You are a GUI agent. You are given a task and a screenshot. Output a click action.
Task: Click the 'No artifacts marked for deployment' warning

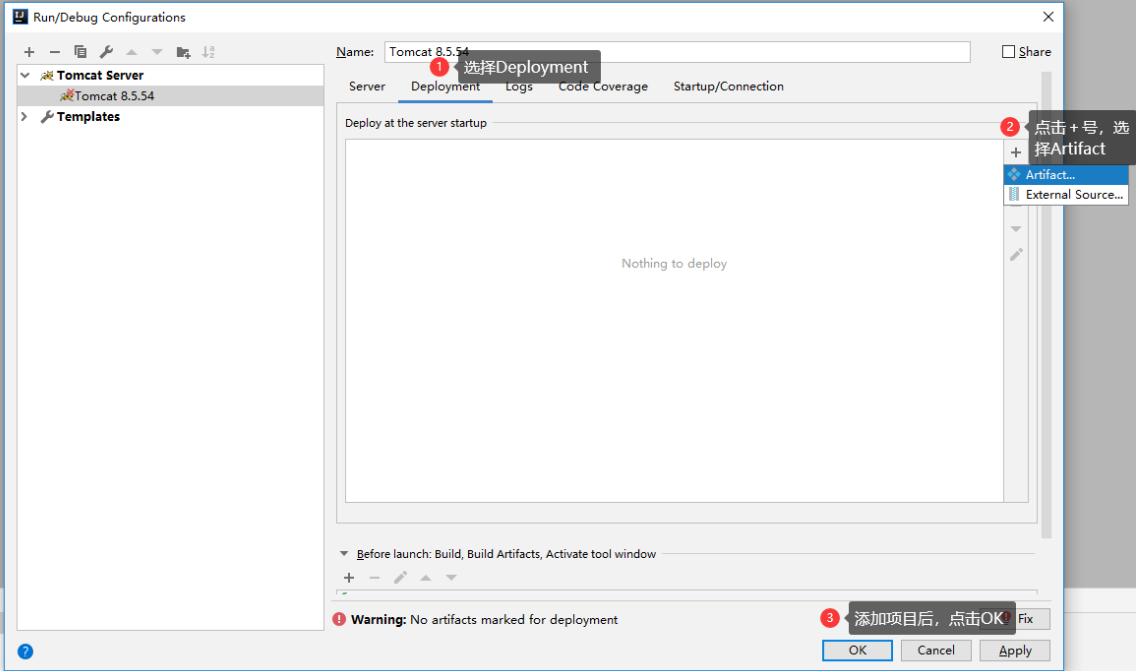pos(514,620)
